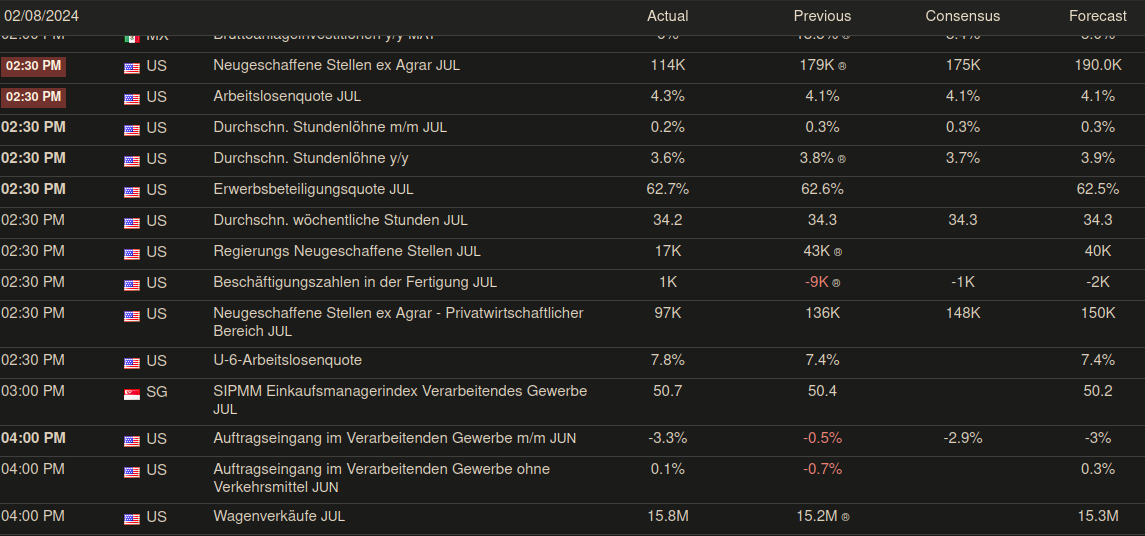Open the Erwerbsbeteiligungsquote JUL event

pyautogui.click(x=313, y=189)
